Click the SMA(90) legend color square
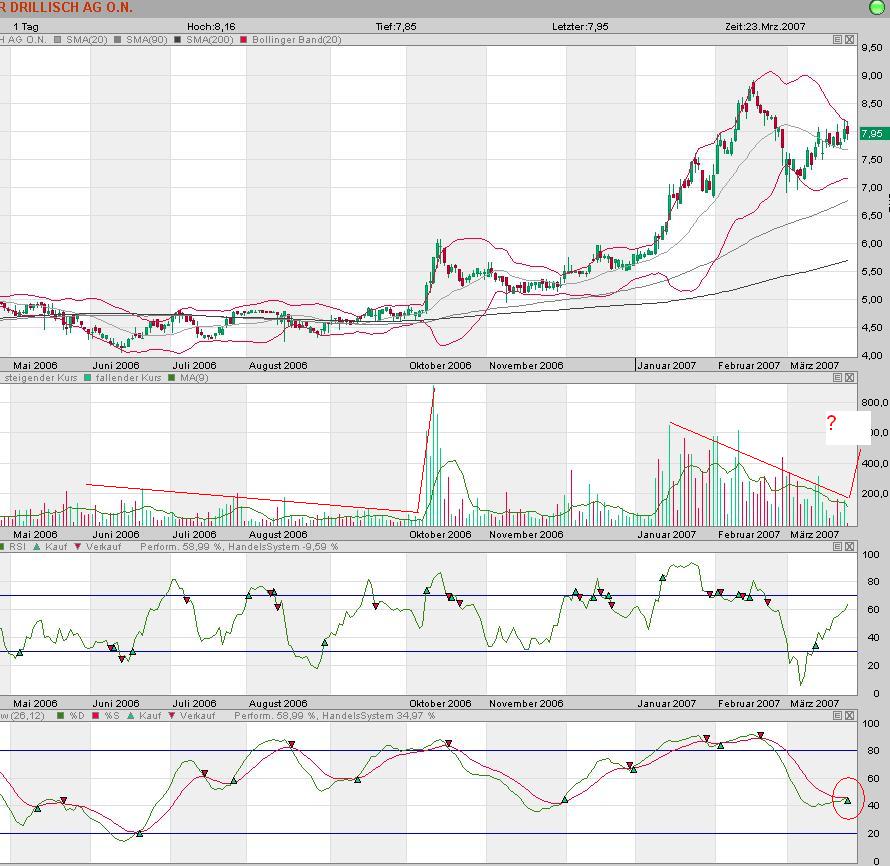 117,40
